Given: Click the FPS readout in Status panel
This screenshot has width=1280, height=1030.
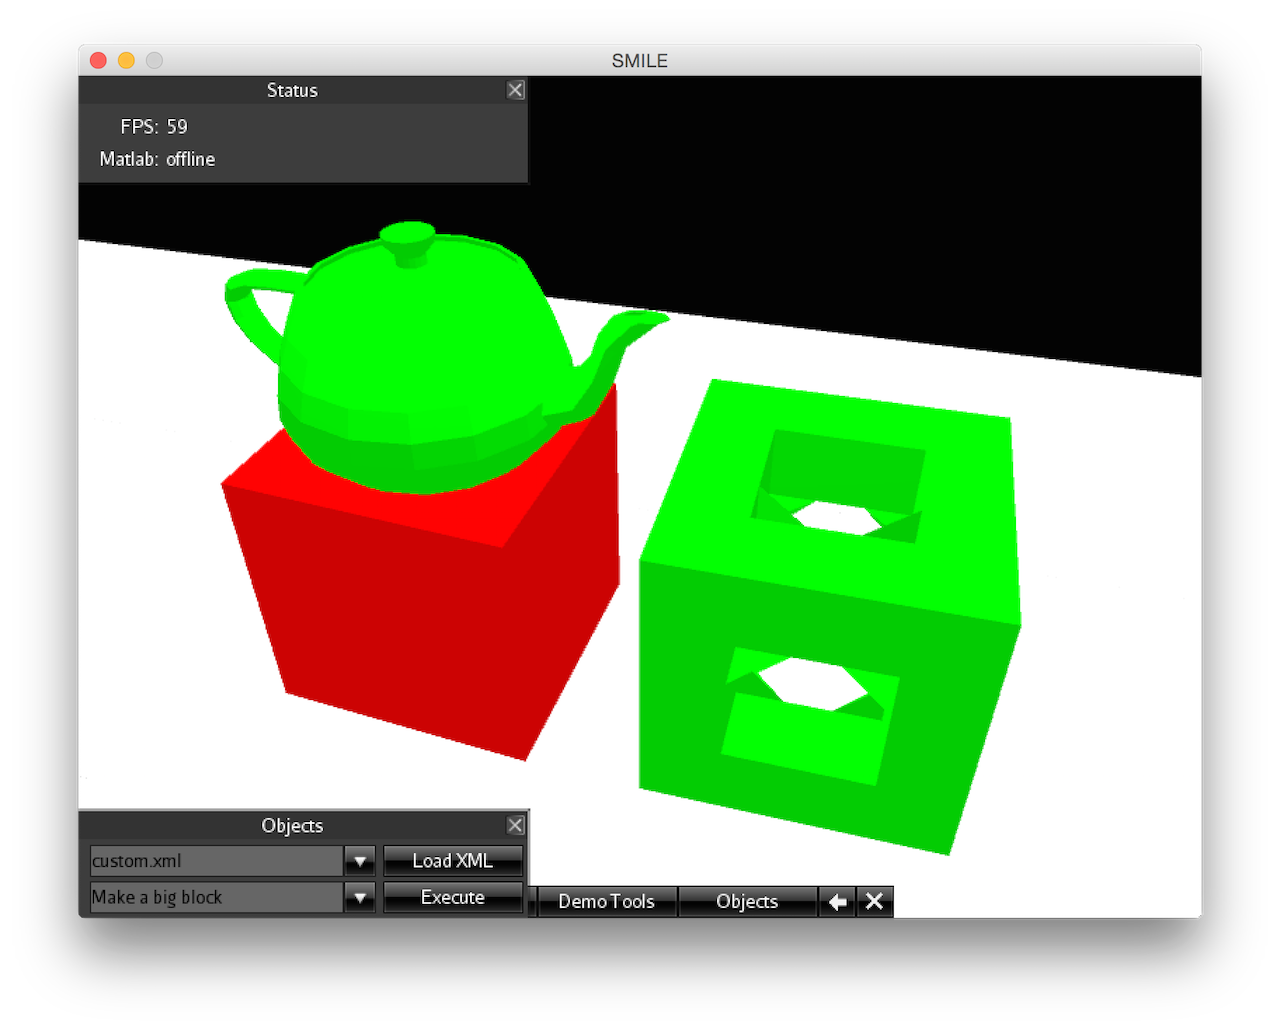Looking at the screenshot, I should 154,127.
